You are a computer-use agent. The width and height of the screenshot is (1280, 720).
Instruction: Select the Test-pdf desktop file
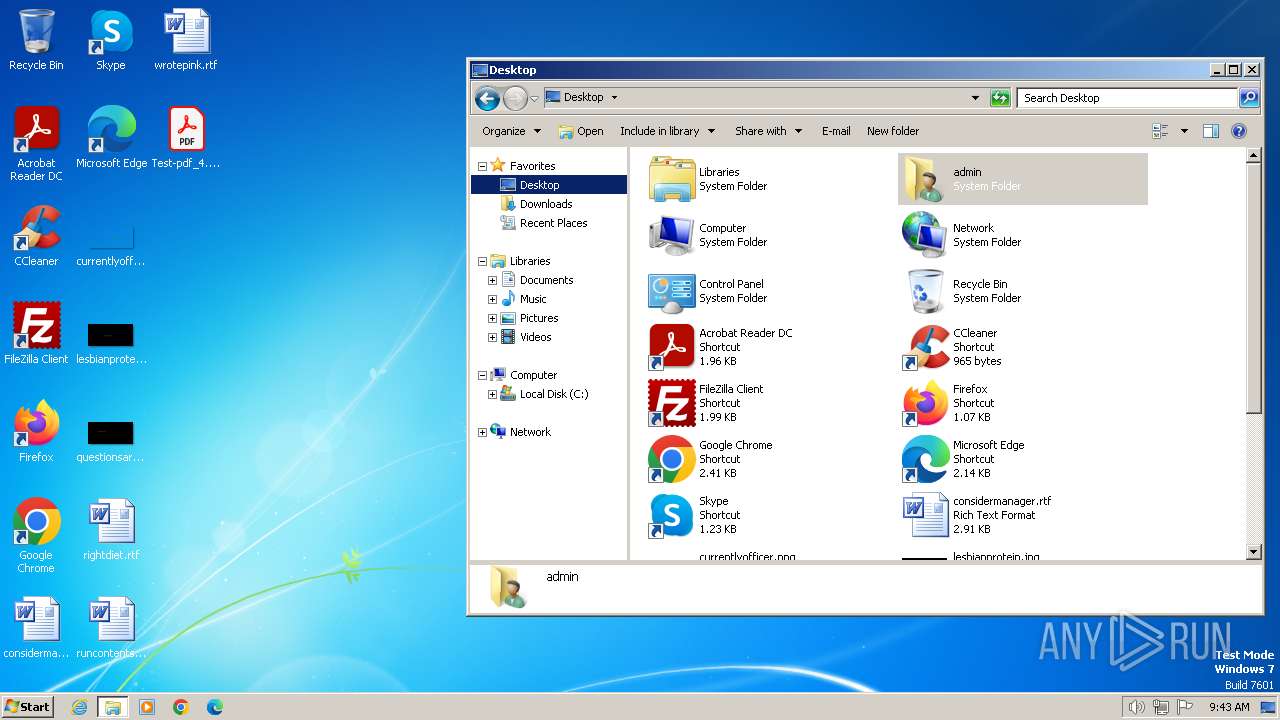pos(186,138)
